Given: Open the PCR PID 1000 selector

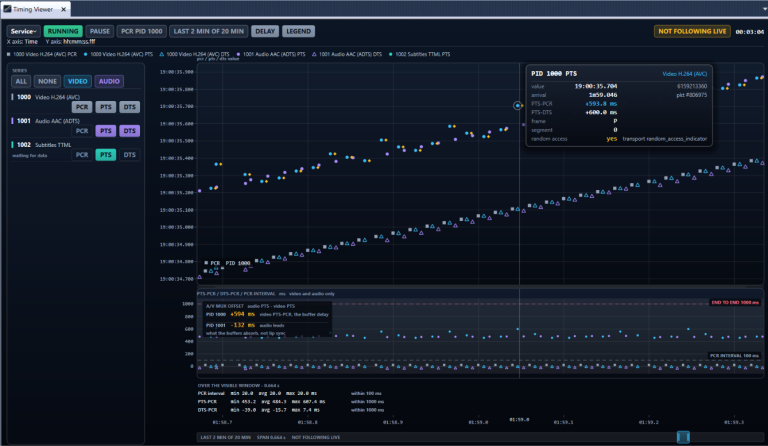Looking at the screenshot, I should (142, 31).
